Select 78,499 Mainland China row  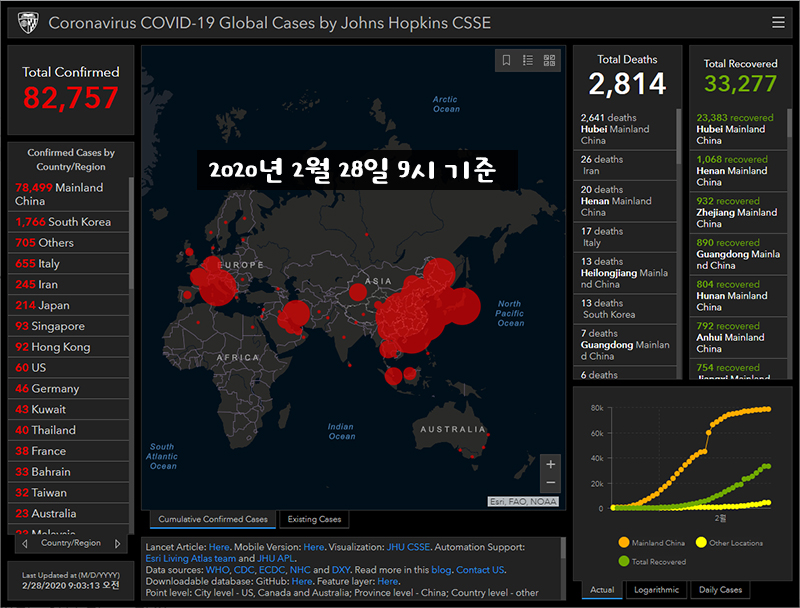coord(68,194)
